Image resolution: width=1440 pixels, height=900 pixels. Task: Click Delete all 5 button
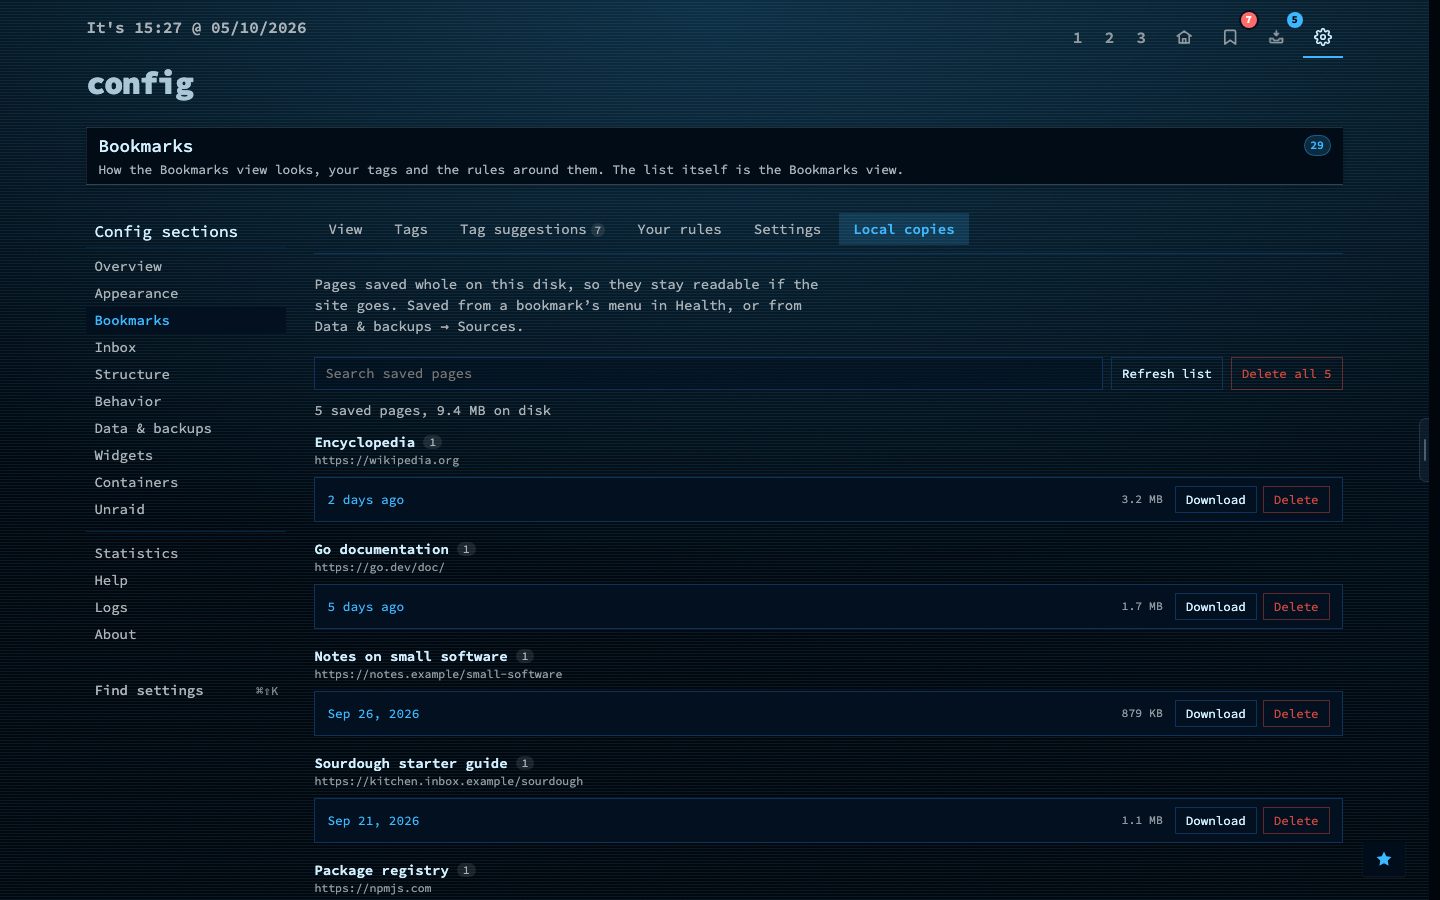(x=1286, y=373)
